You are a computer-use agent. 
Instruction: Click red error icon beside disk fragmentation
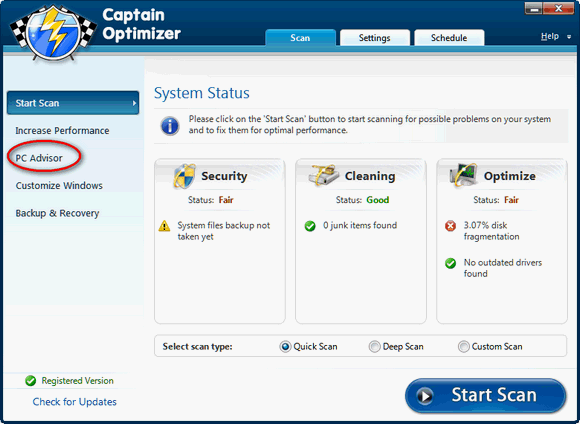click(x=450, y=226)
